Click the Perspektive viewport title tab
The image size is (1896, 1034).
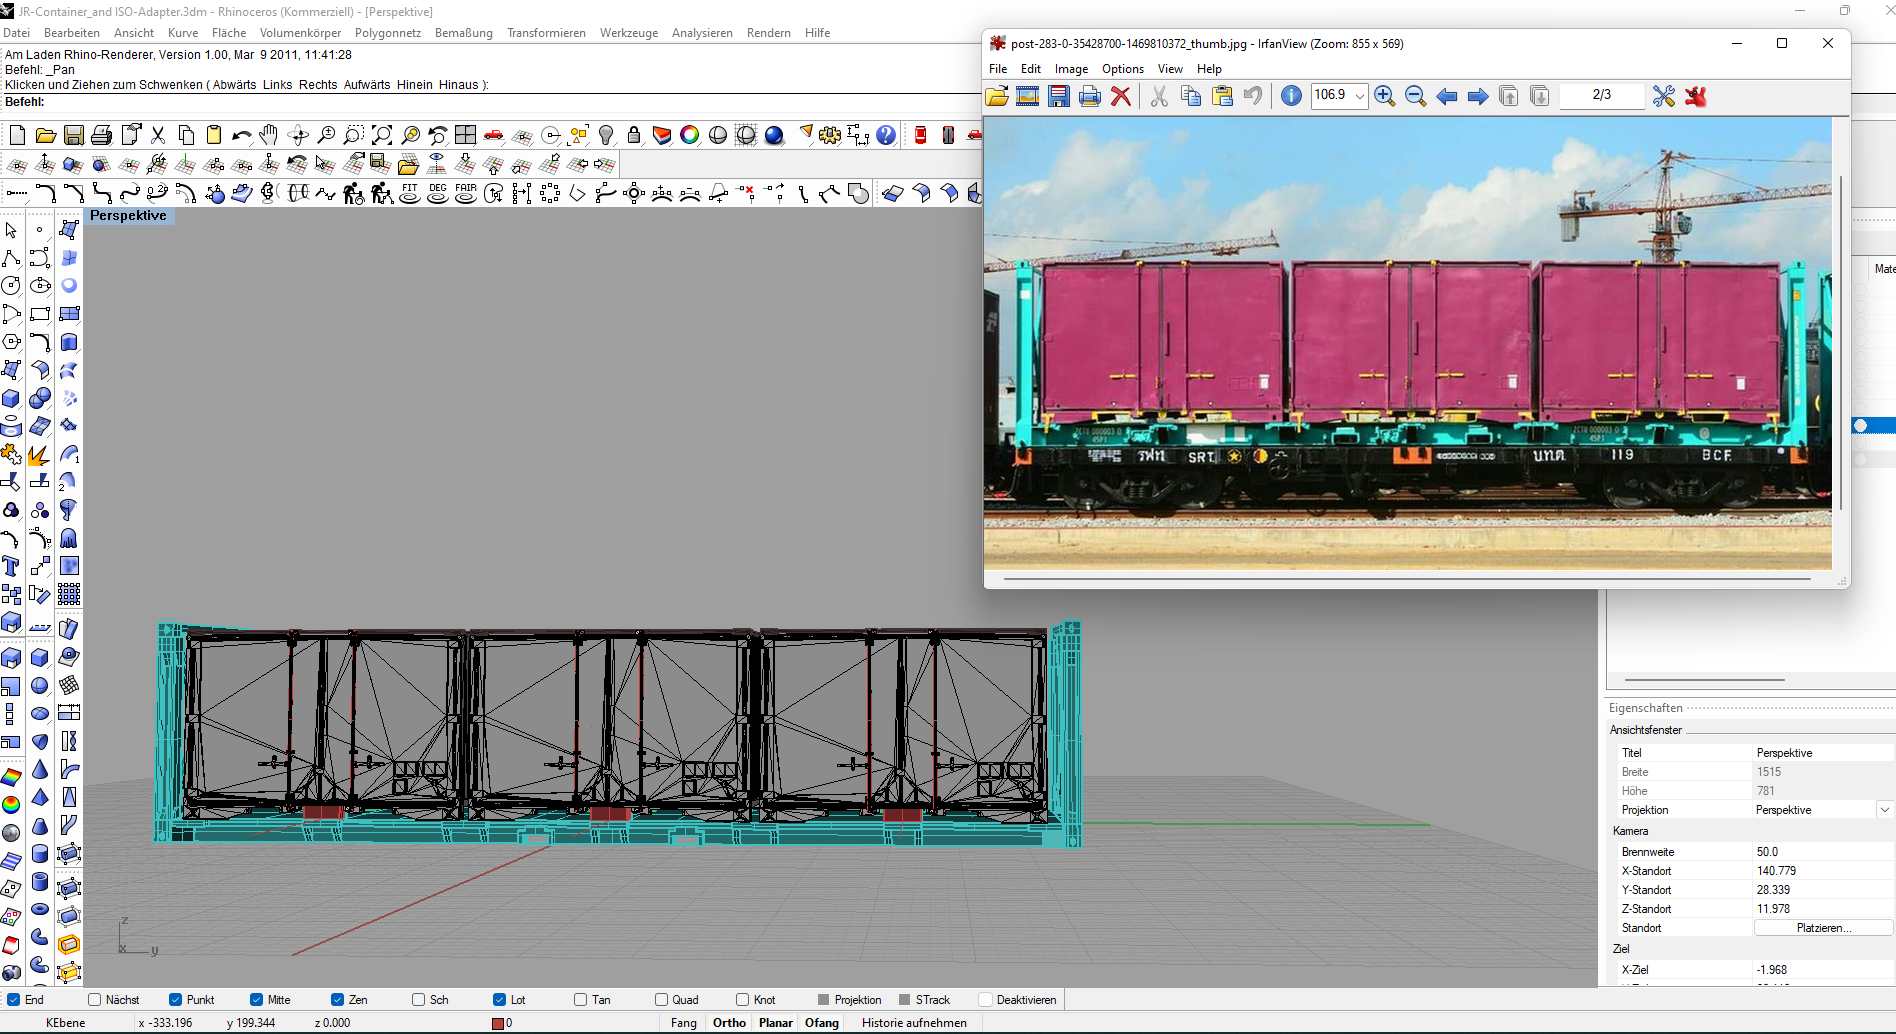(x=128, y=215)
